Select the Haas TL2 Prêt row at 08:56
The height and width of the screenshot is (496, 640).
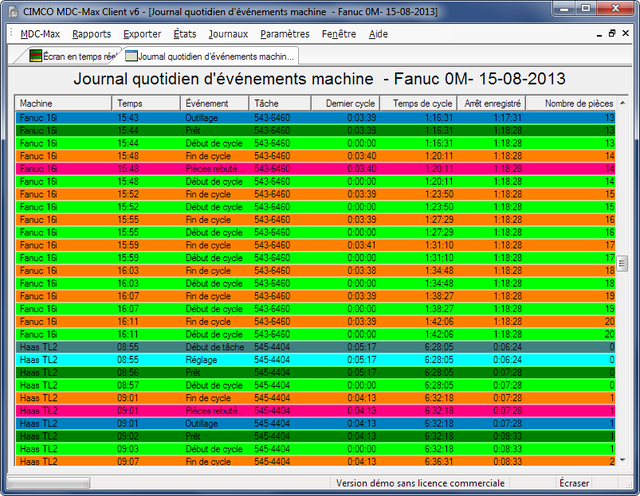click(316, 372)
